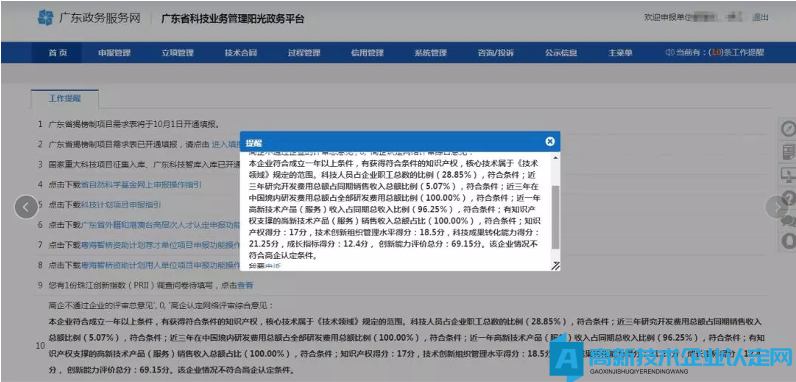Click 广东省科技业务管理阳光政务平台 title
The width and height of the screenshot is (796, 382).
(233, 19)
